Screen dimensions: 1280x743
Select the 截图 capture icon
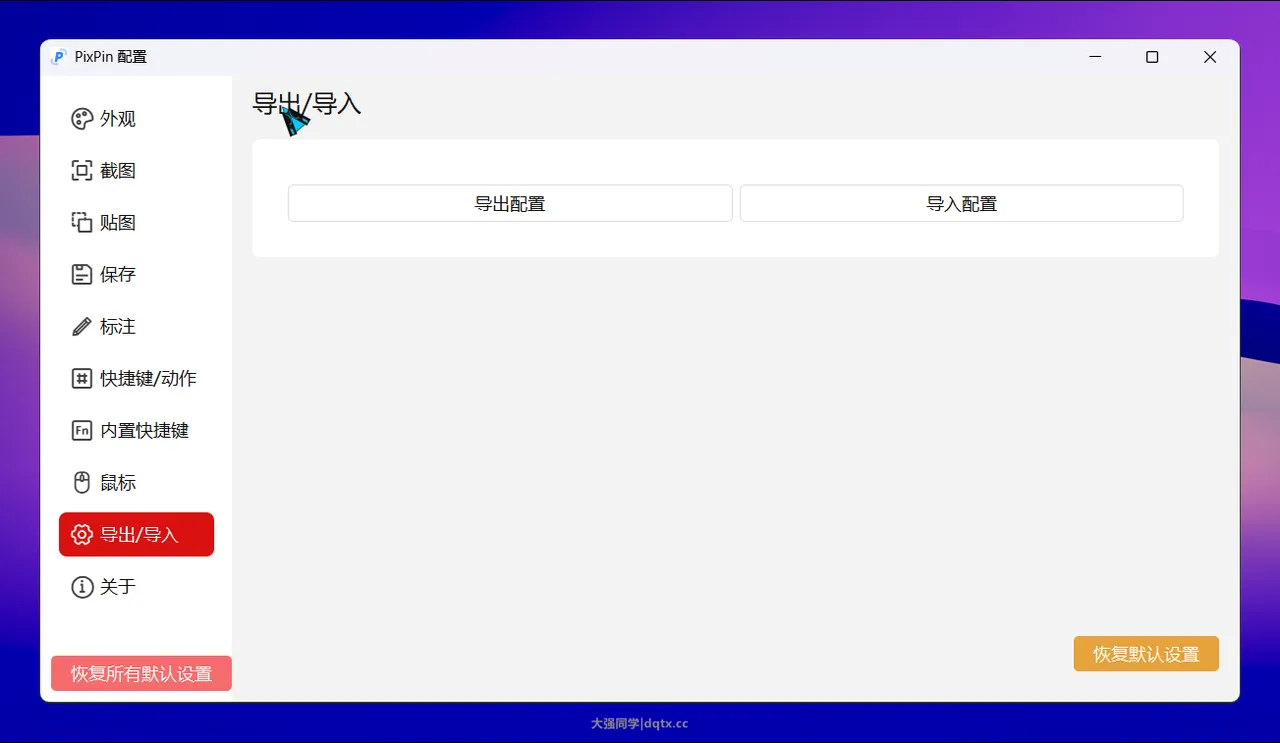tap(82, 171)
